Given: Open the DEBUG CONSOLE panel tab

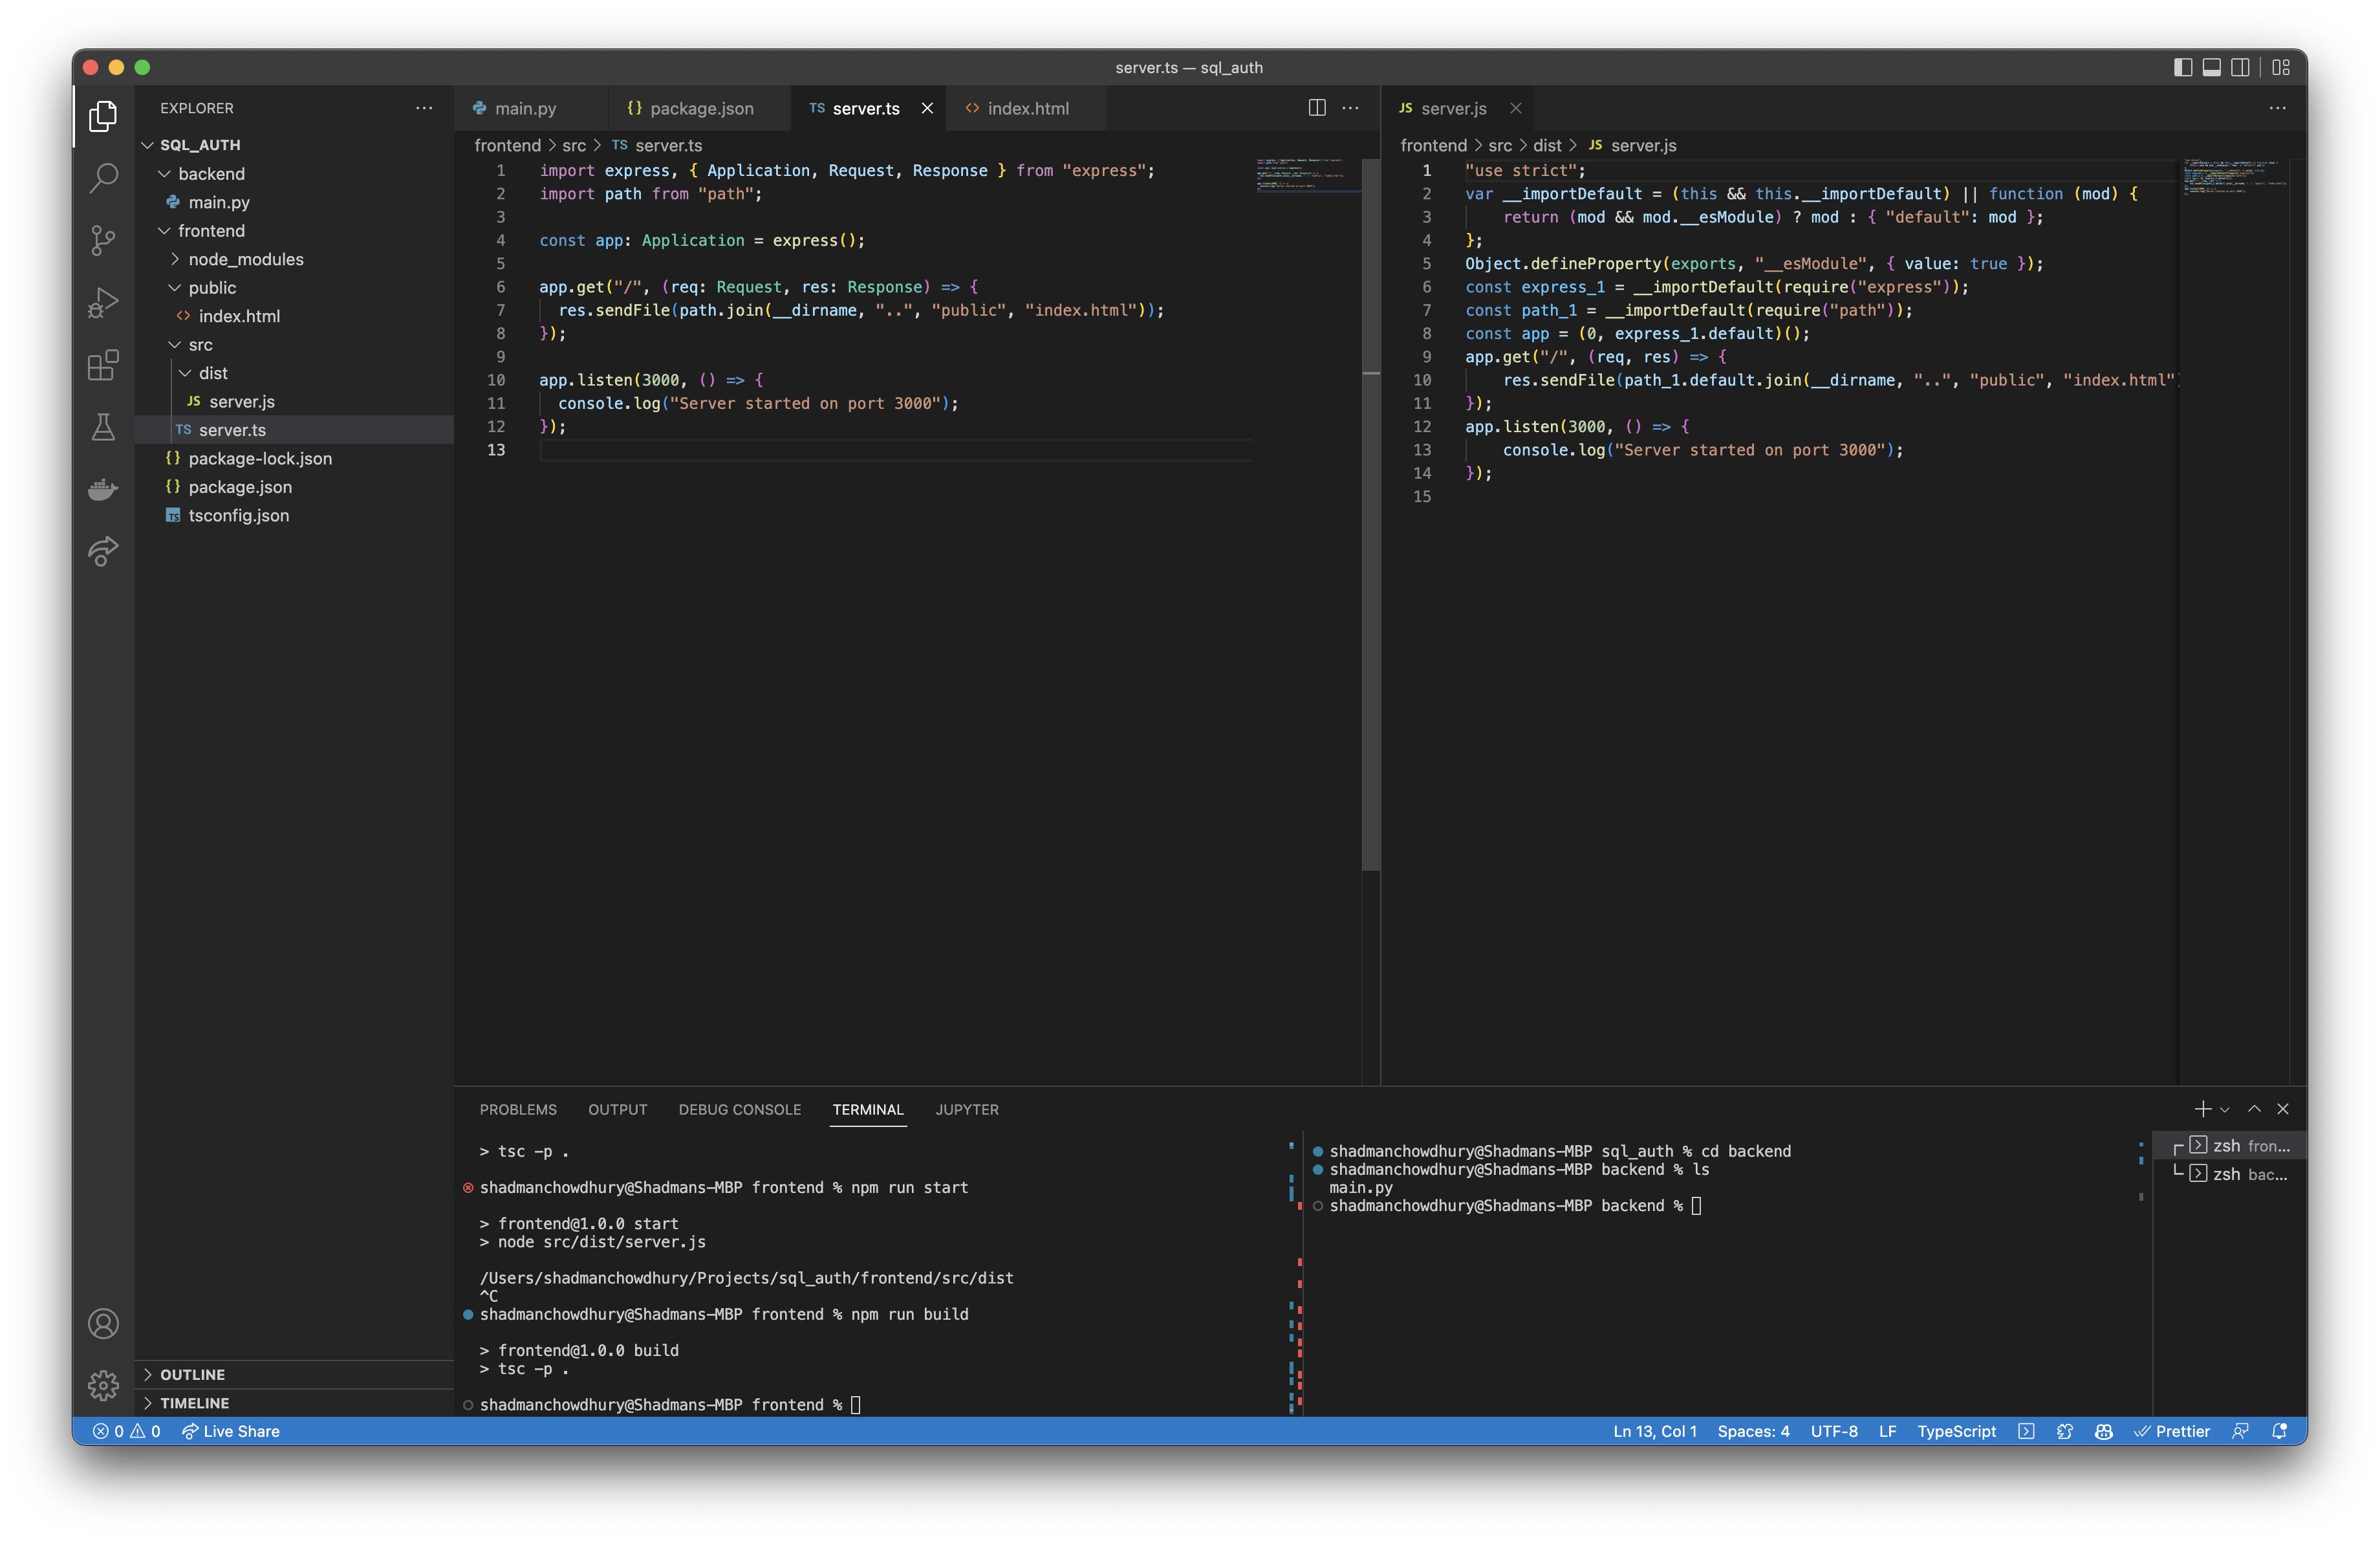Looking at the screenshot, I should pyautogui.click(x=739, y=1109).
